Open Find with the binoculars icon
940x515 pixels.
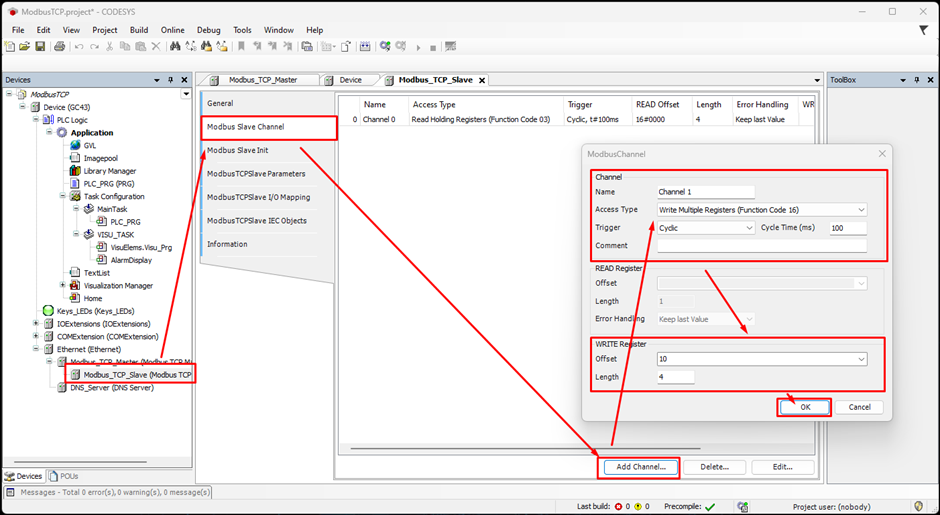point(175,46)
